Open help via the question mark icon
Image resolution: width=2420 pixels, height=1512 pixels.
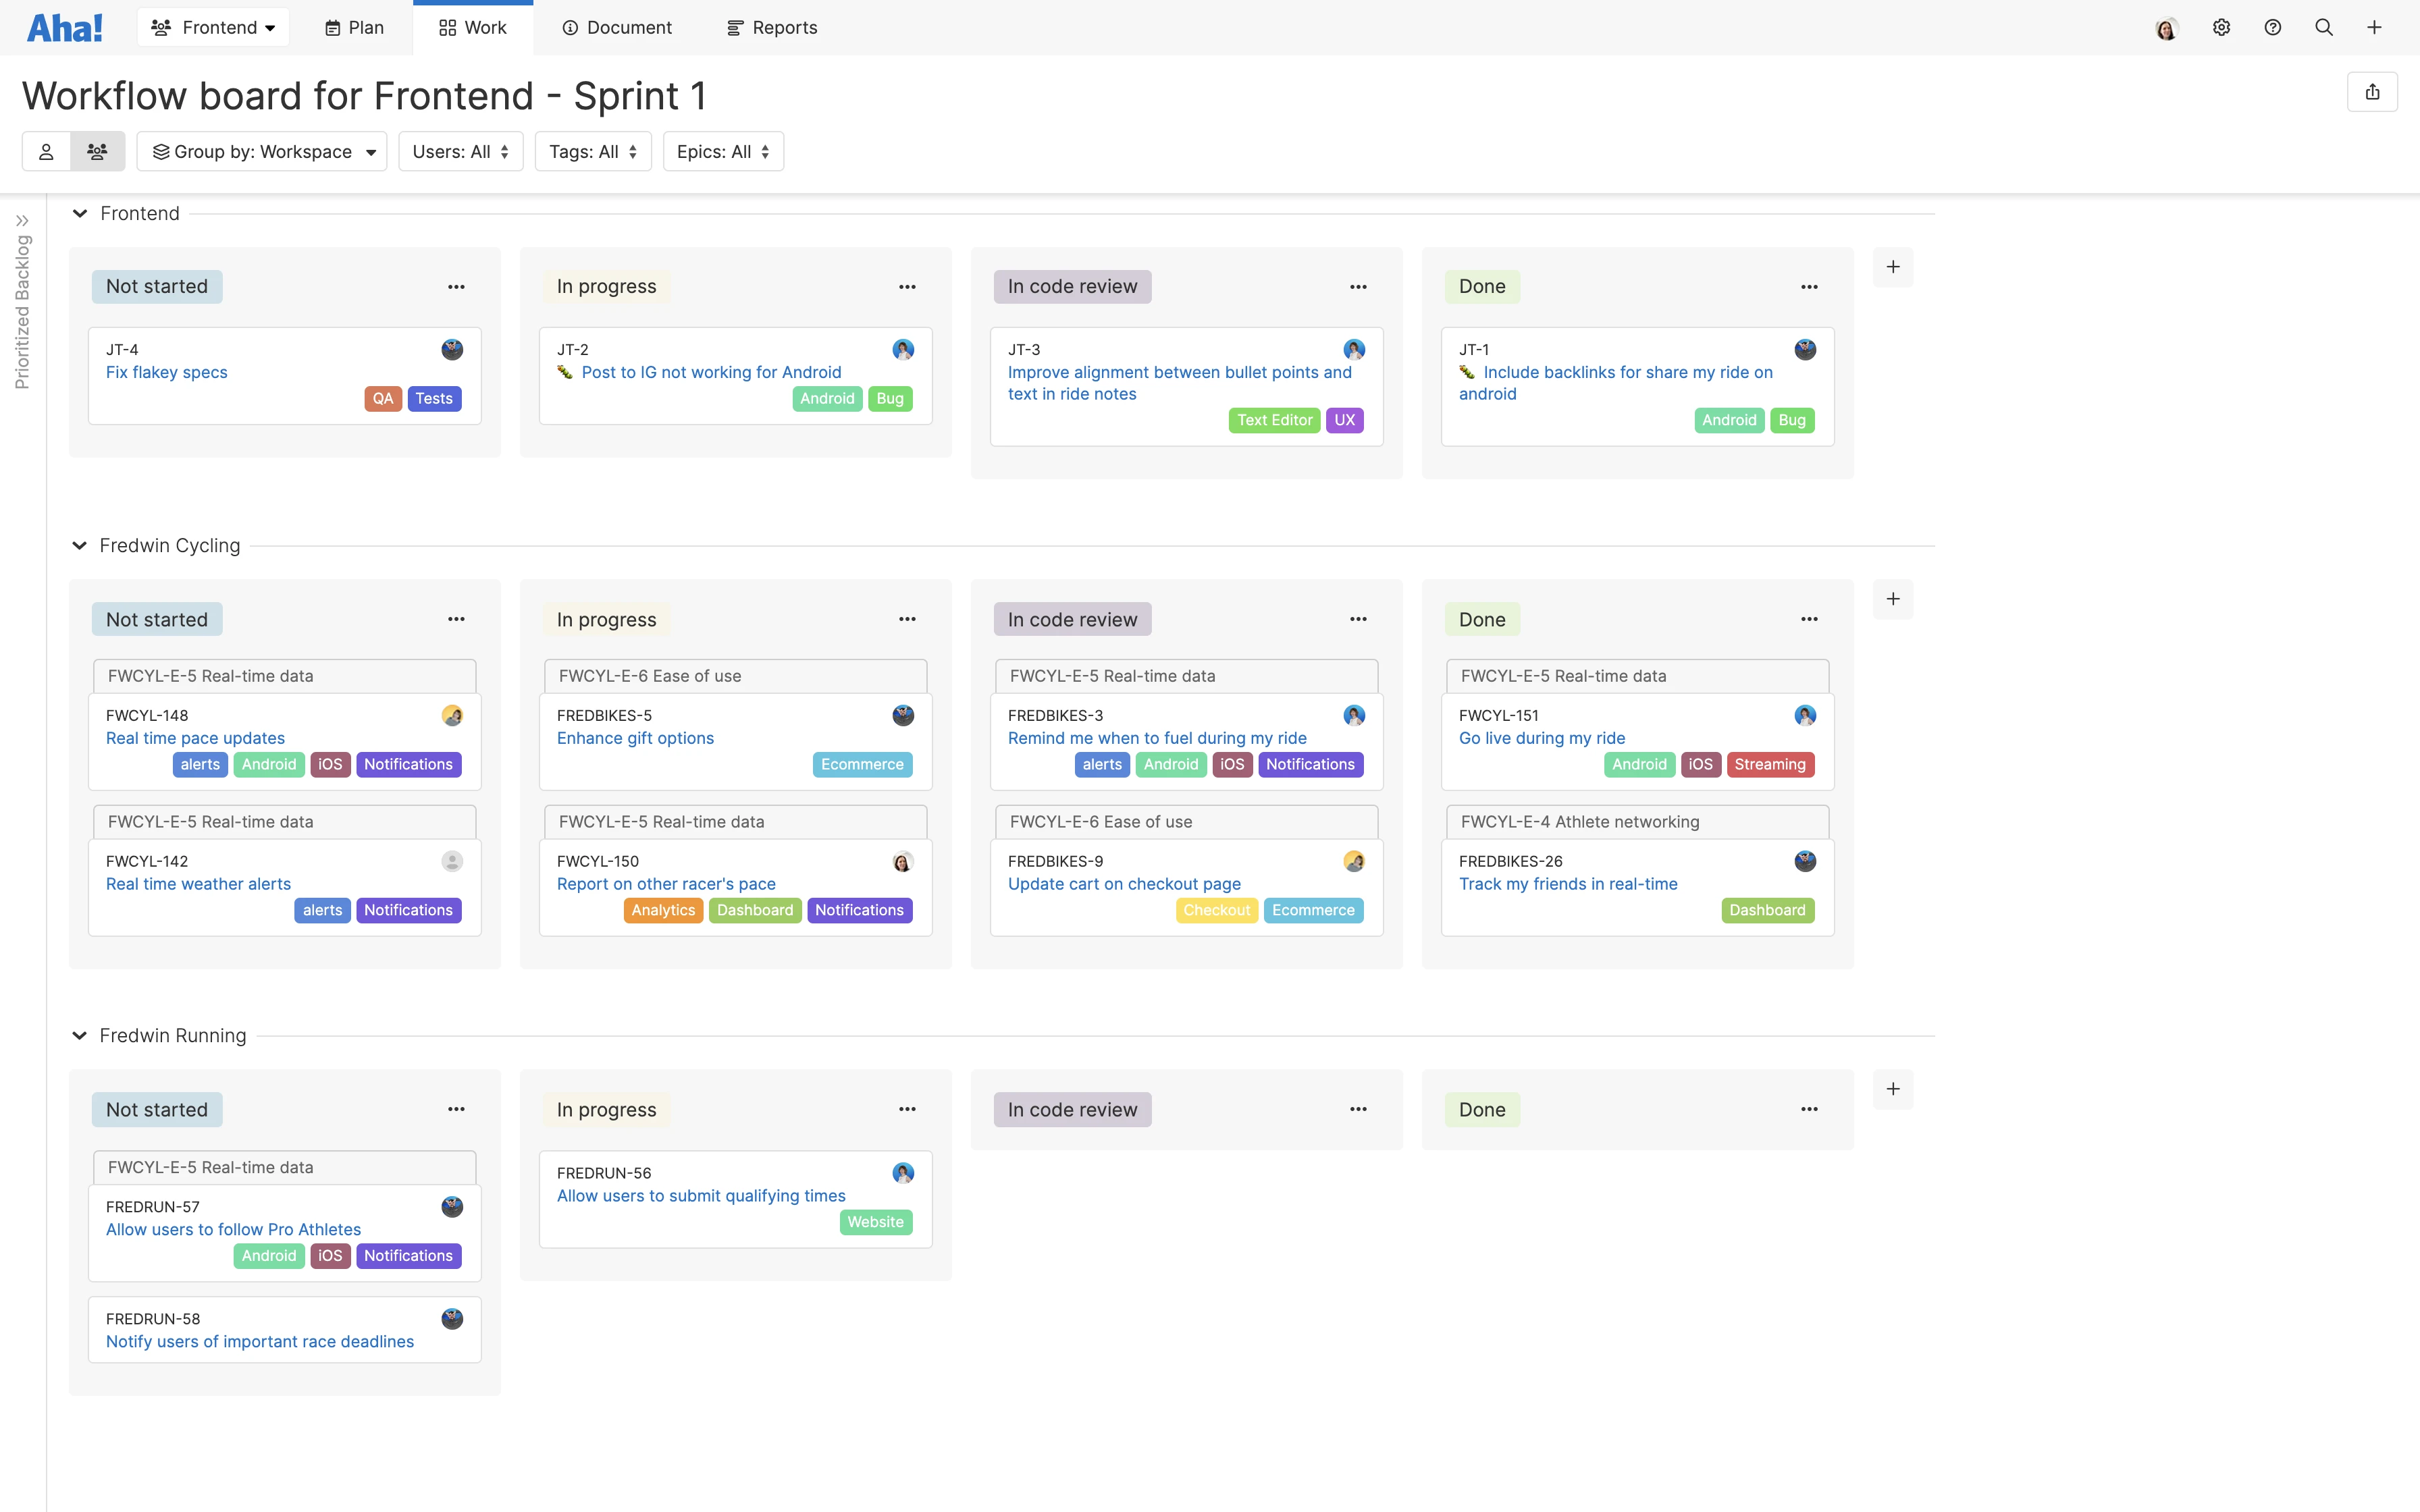click(2273, 27)
